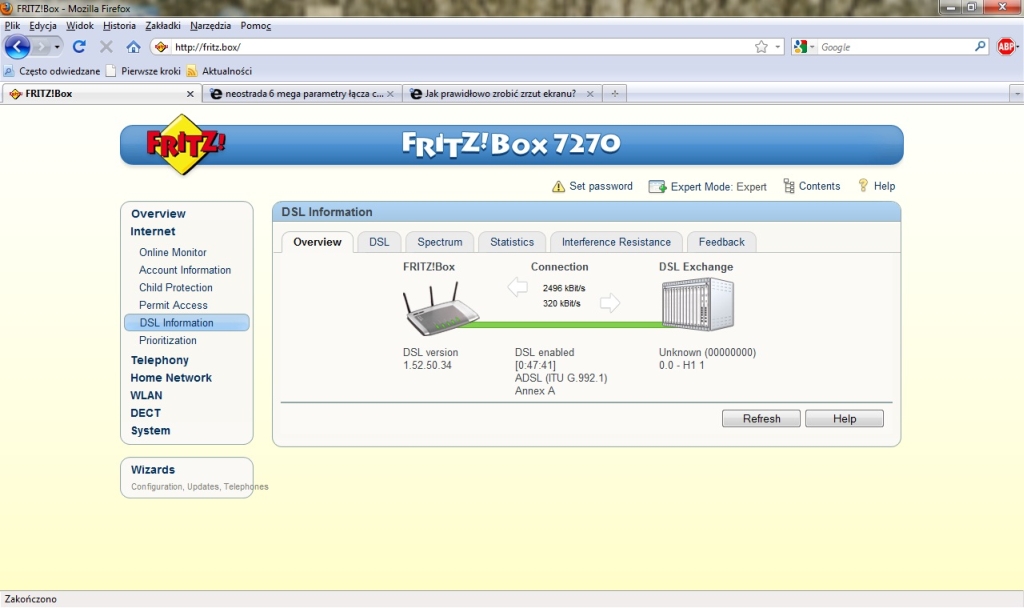Expand the System section

(x=150, y=430)
